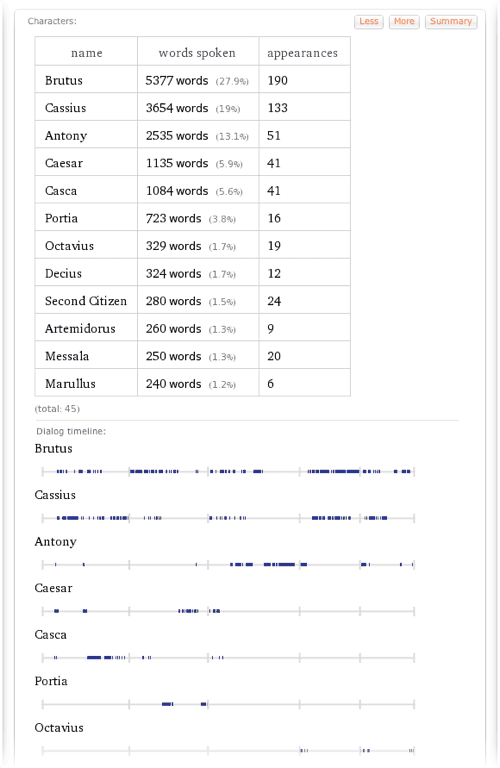Image resolution: width=500 pixels, height=768 pixels.
Task: Click Caesar's dialog timeline track
Action: coord(228,611)
